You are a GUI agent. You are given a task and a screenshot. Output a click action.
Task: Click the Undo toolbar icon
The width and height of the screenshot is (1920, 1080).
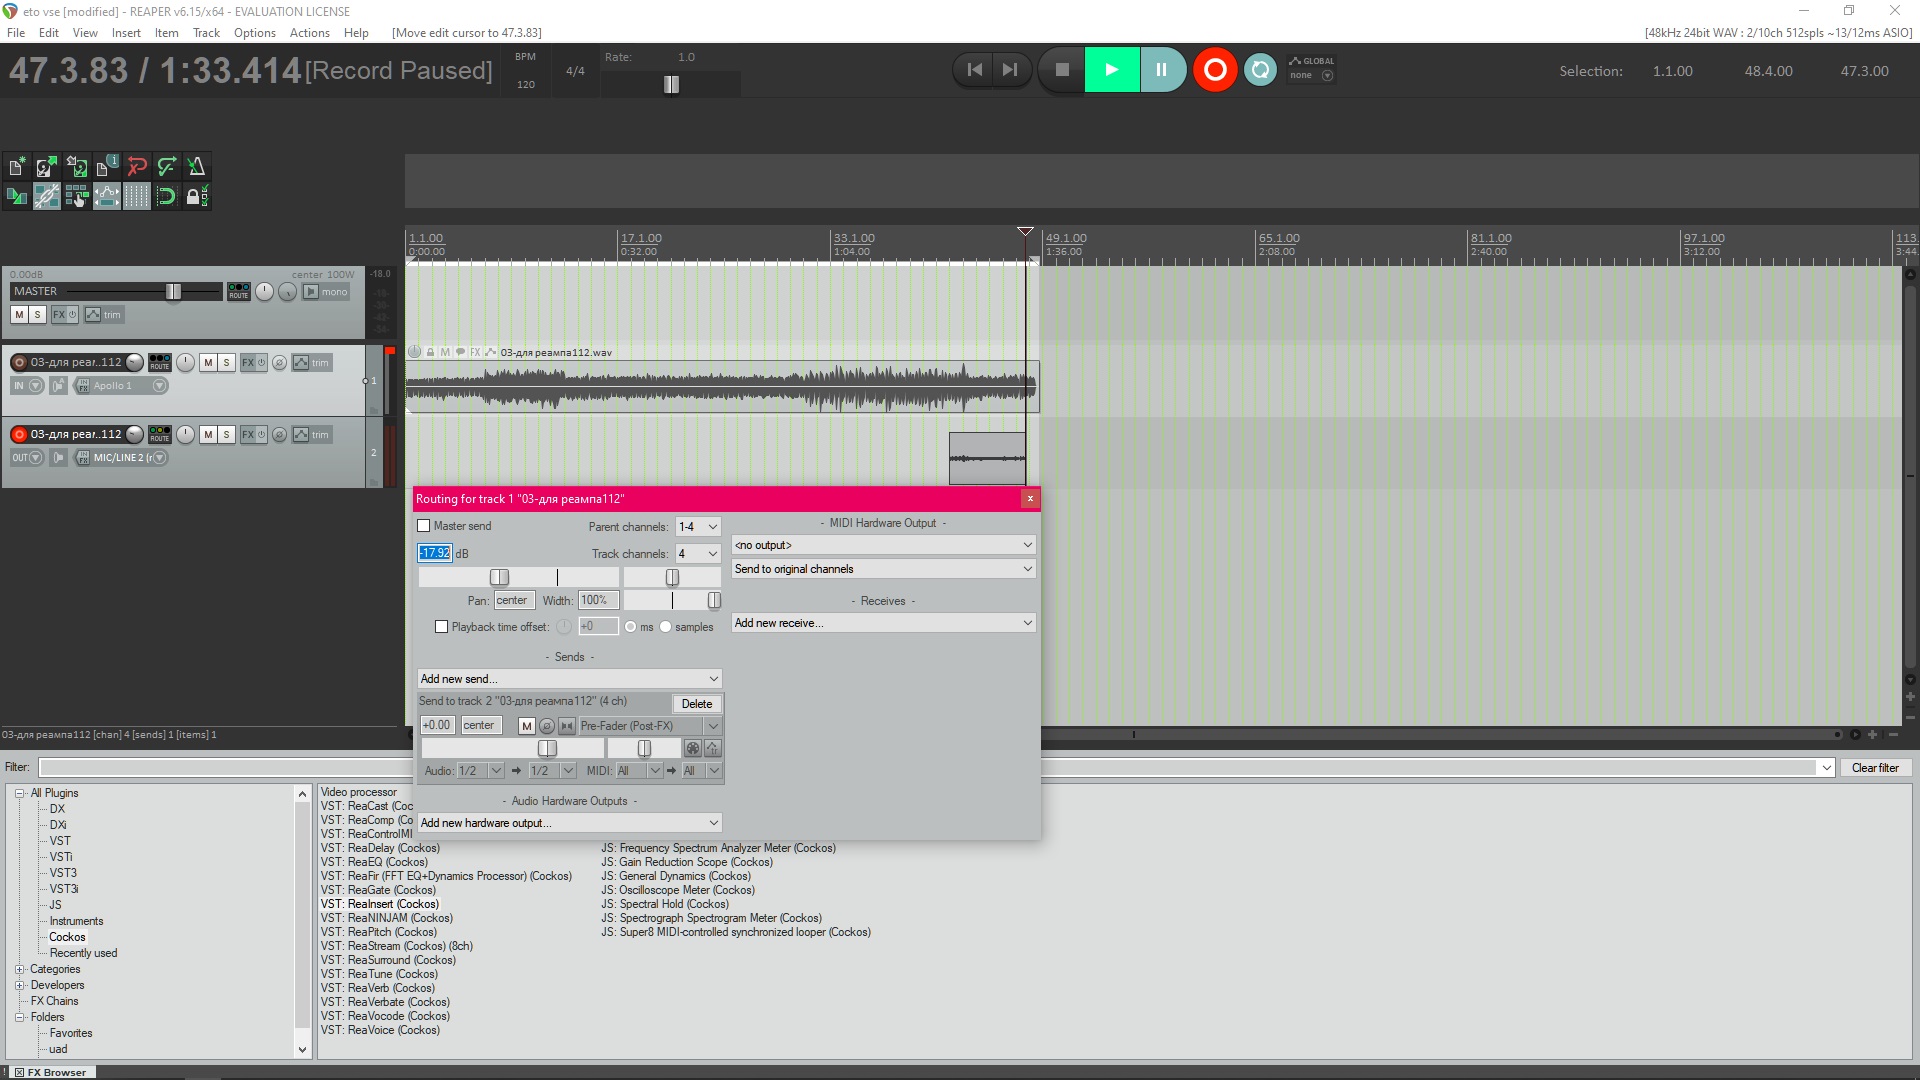[137, 166]
